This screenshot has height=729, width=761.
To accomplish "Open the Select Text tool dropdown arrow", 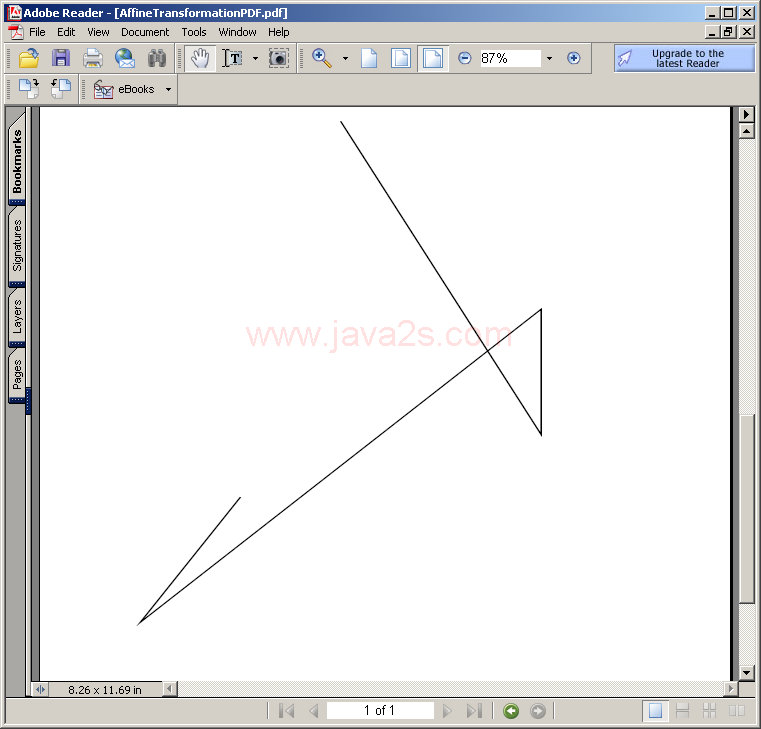I will tap(255, 58).
